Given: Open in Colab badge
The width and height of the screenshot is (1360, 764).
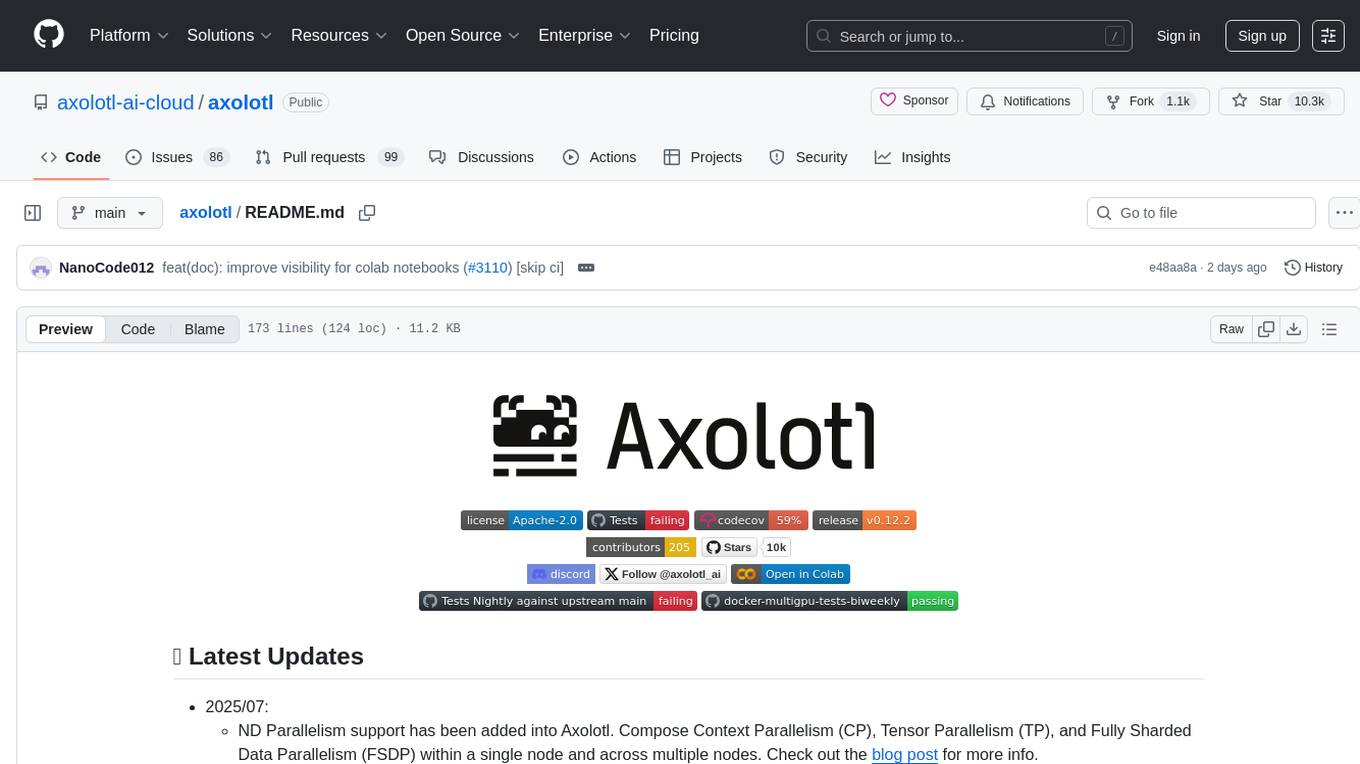Looking at the screenshot, I should pos(790,574).
